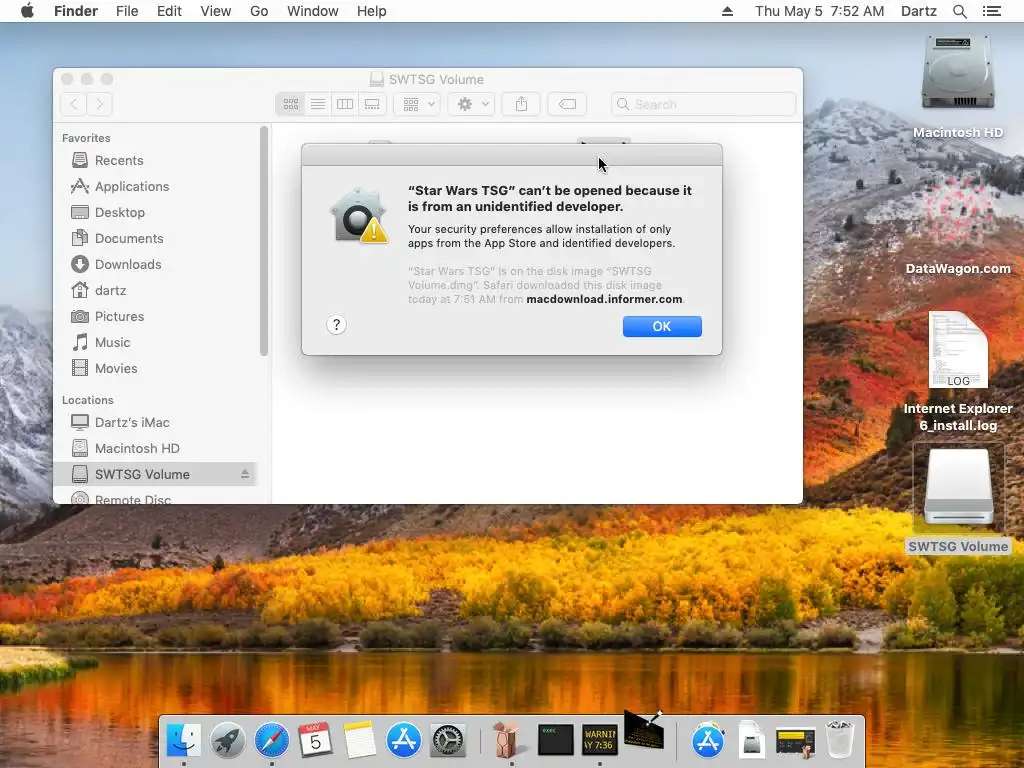The height and width of the screenshot is (768, 1024).
Task: Open Applications in the sidebar
Action: click(x=157, y=186)
